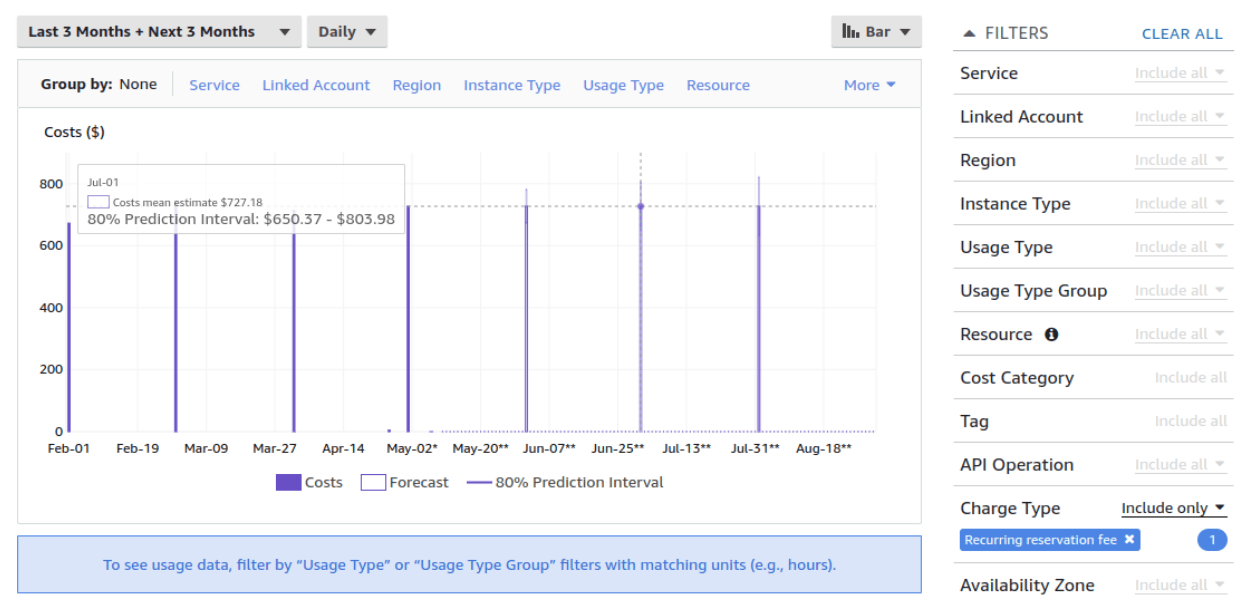Collapse the Filters panel triangle
This screenshot has height=600, width=1252.
pyautogui.click(x=968, y=34)
